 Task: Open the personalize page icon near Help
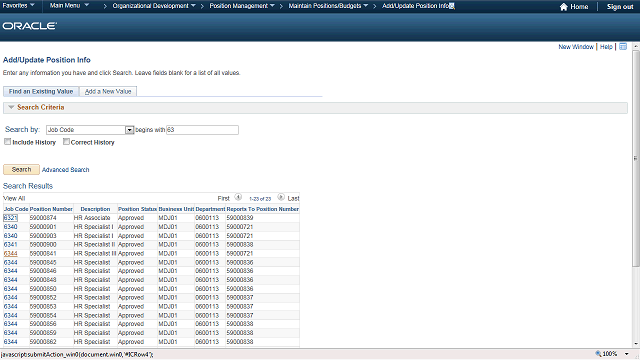[x=623, y=47]
